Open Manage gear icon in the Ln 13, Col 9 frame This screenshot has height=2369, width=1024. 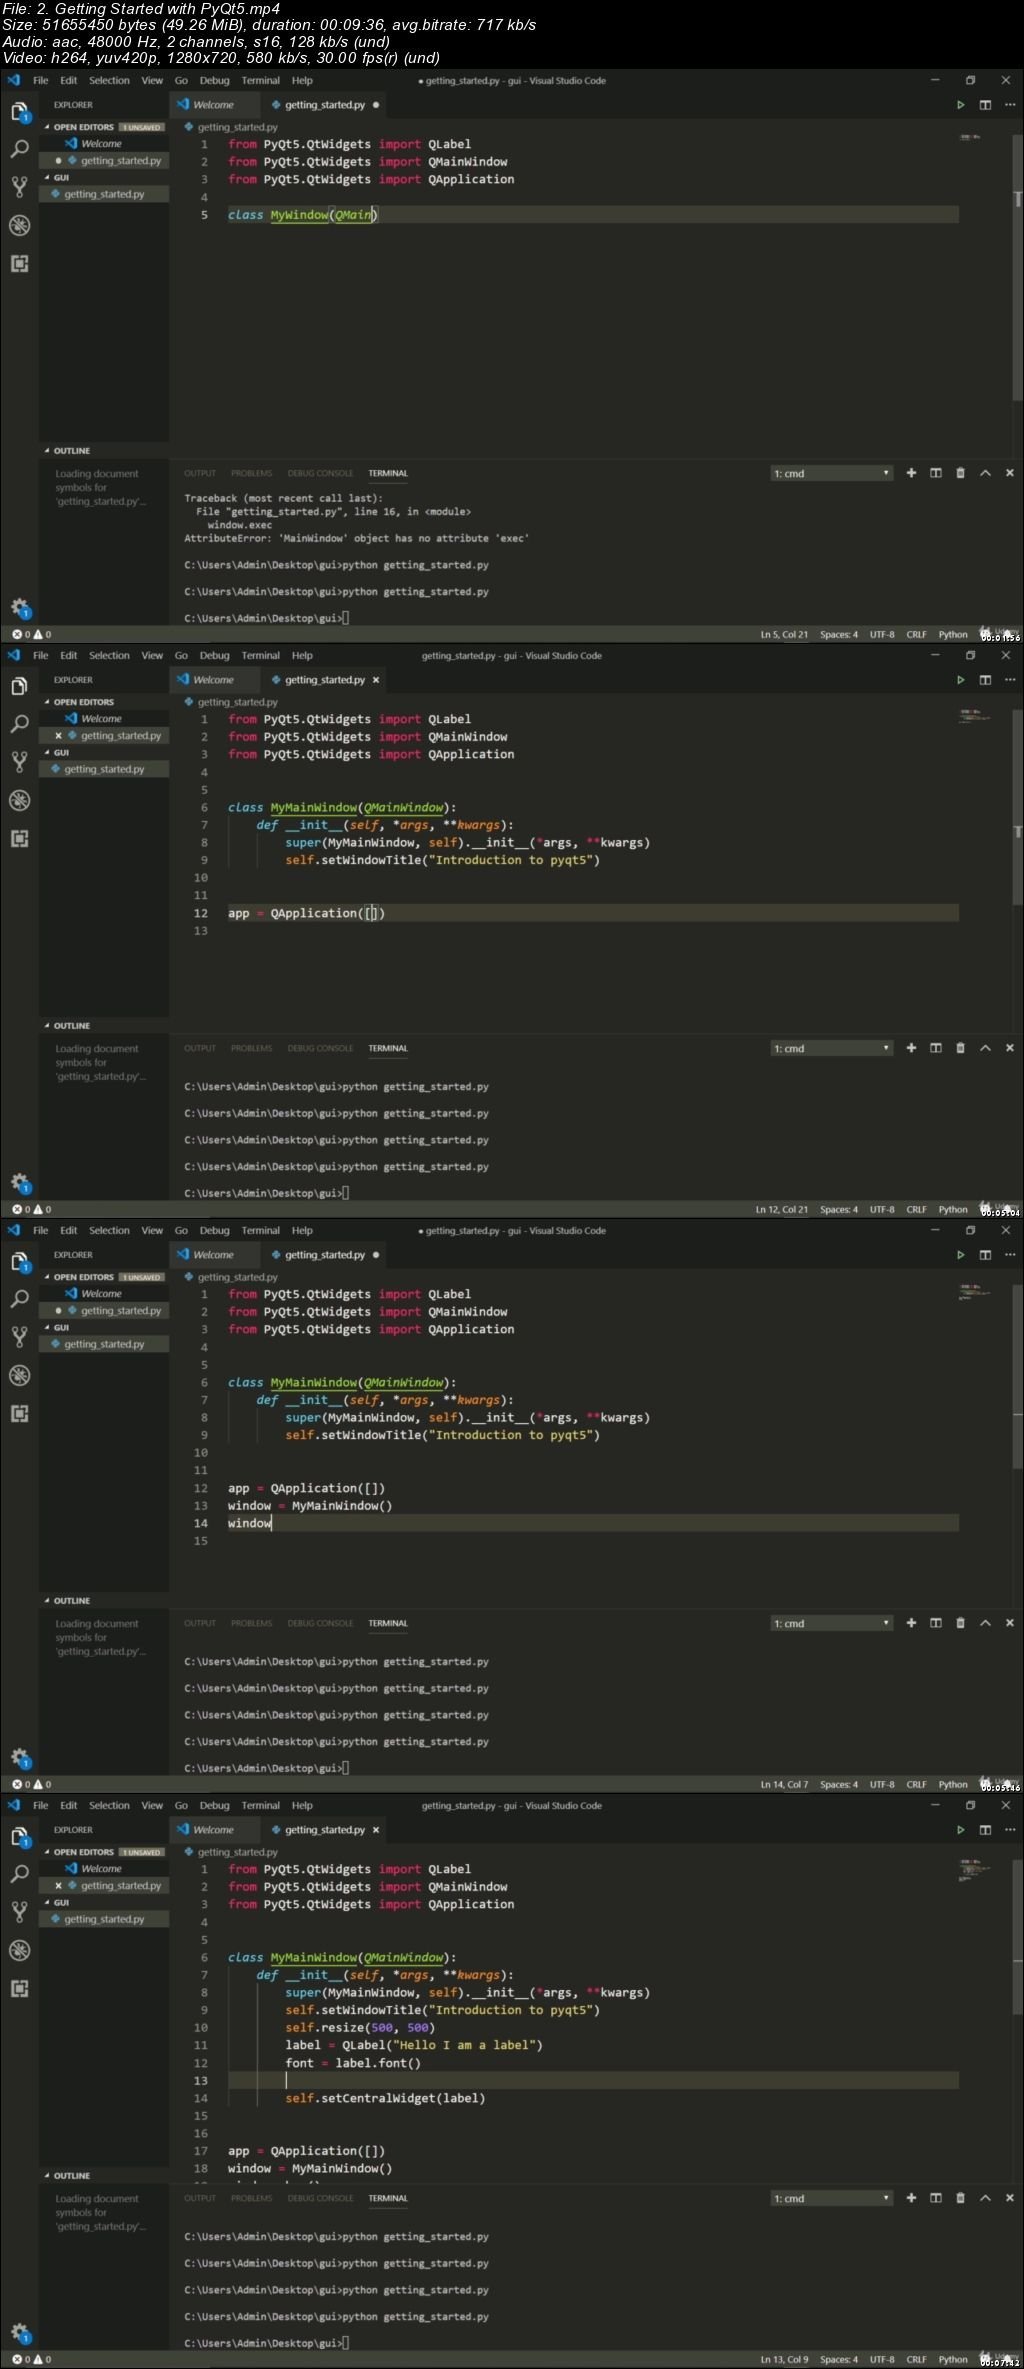coord(19,2332)
